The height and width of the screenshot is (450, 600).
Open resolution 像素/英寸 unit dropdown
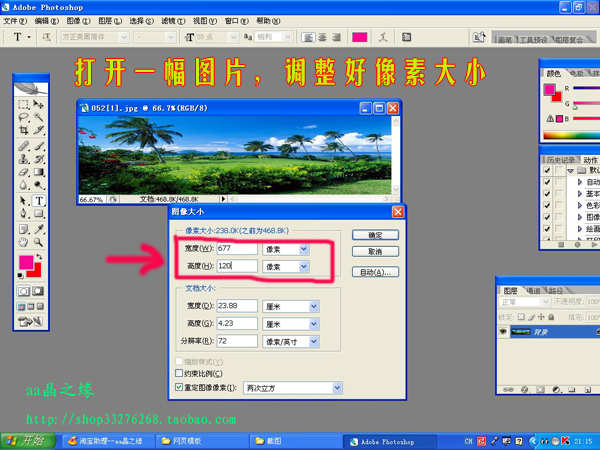[x=314, y=341]
